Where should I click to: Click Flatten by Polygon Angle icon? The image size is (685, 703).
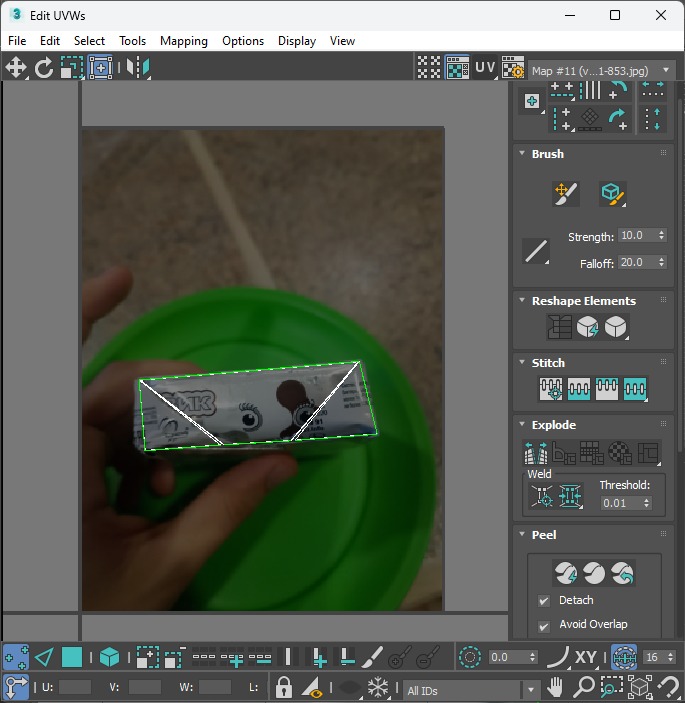coord(564,453)
